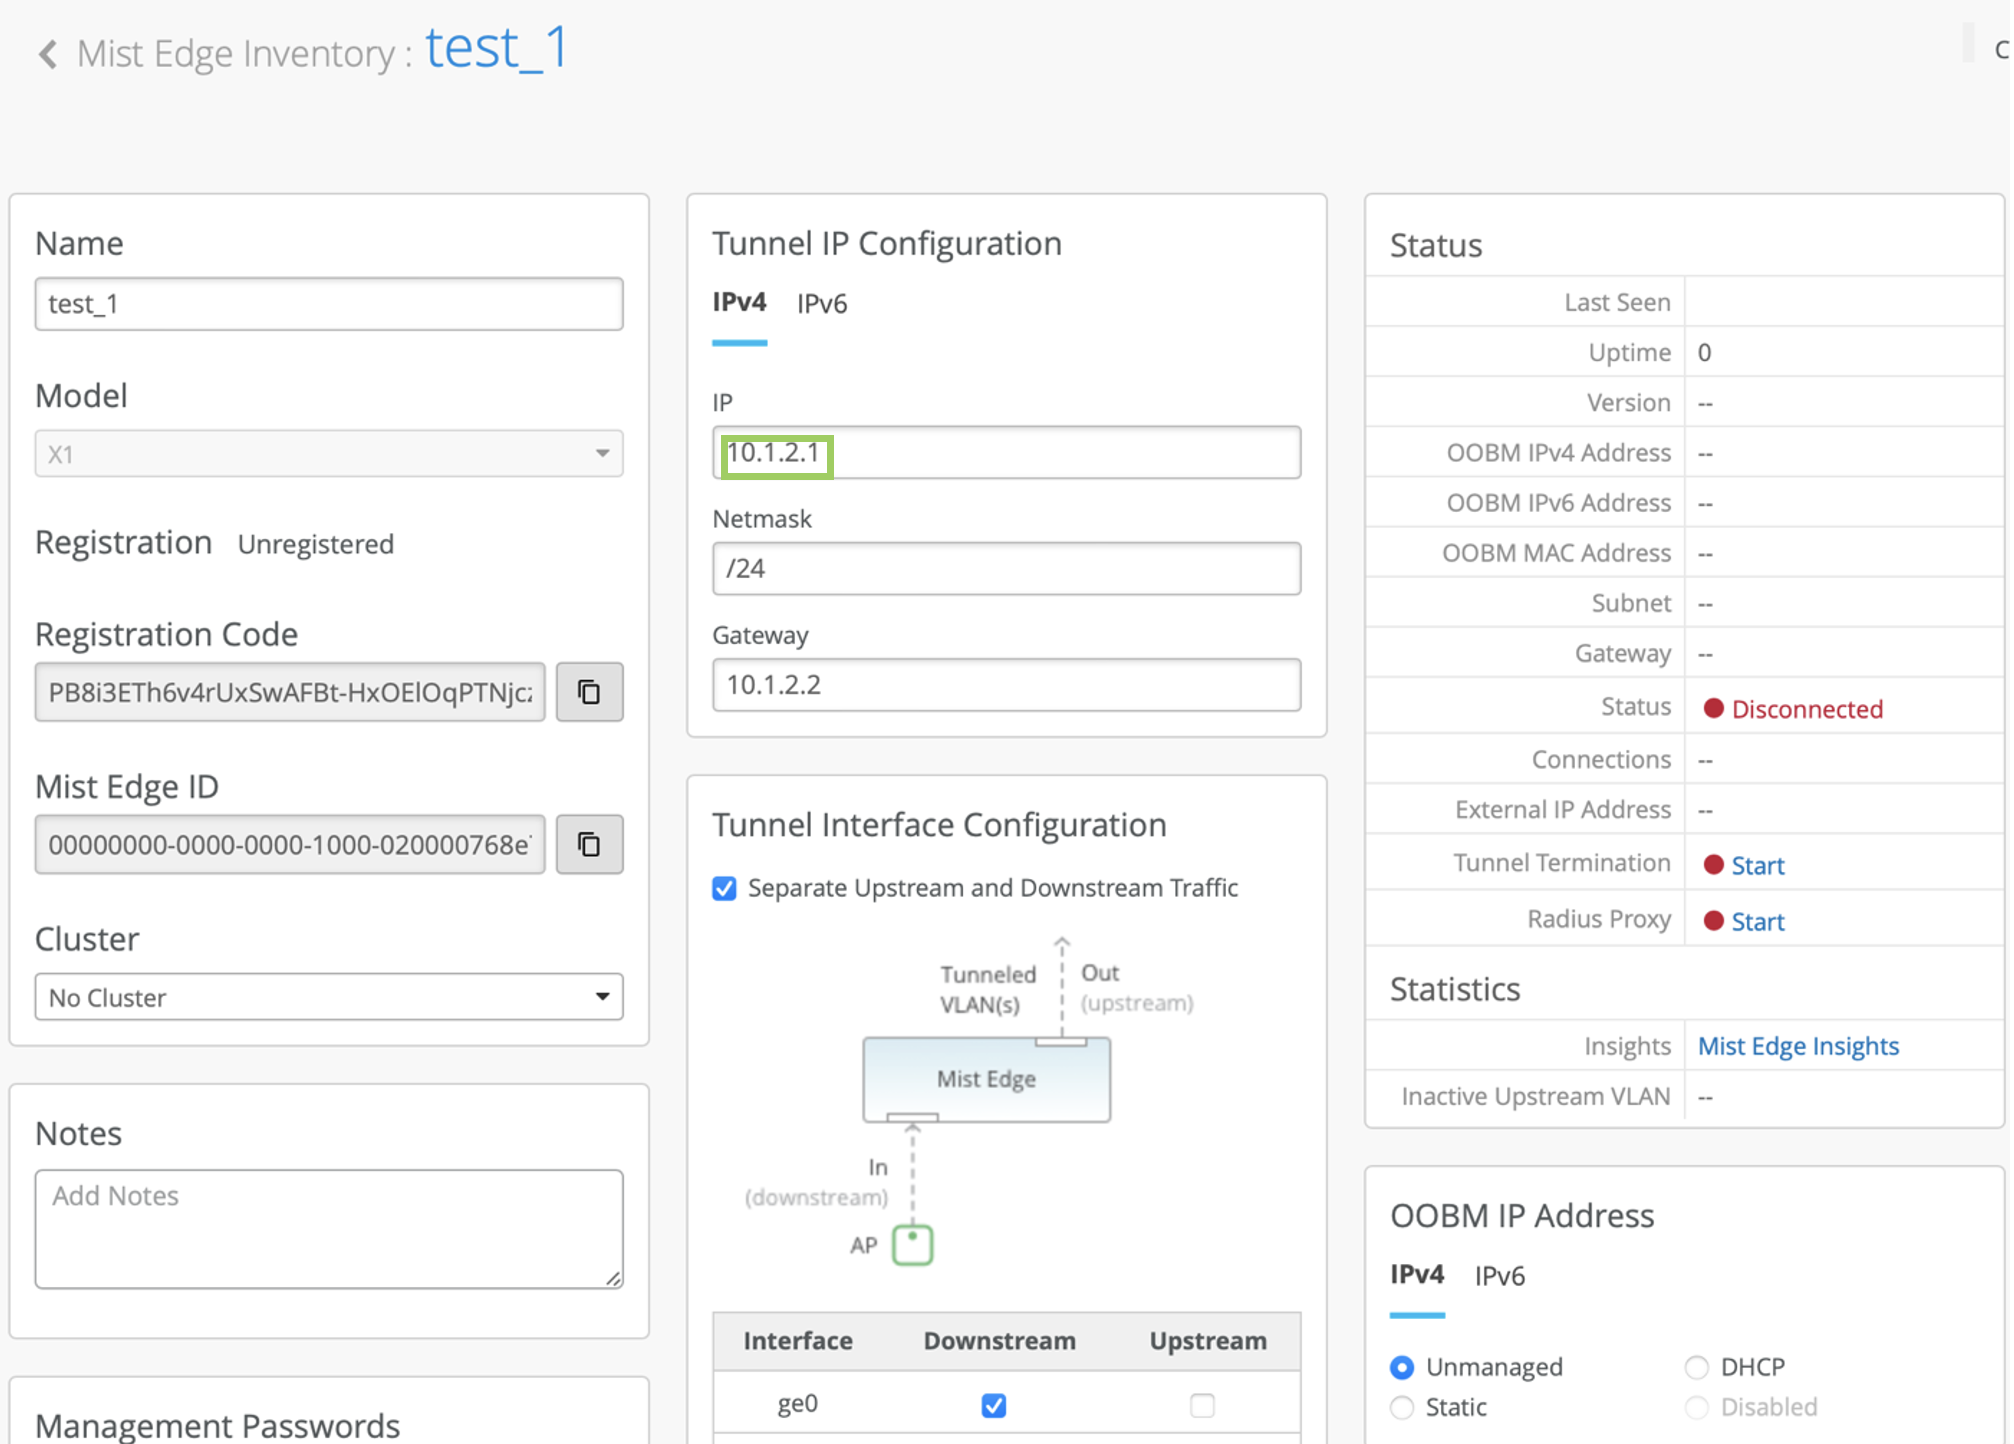The image size is (2014, 1444).
Task: Click the red Radius Proxy status dot
Action: (x=1713, y=921)
